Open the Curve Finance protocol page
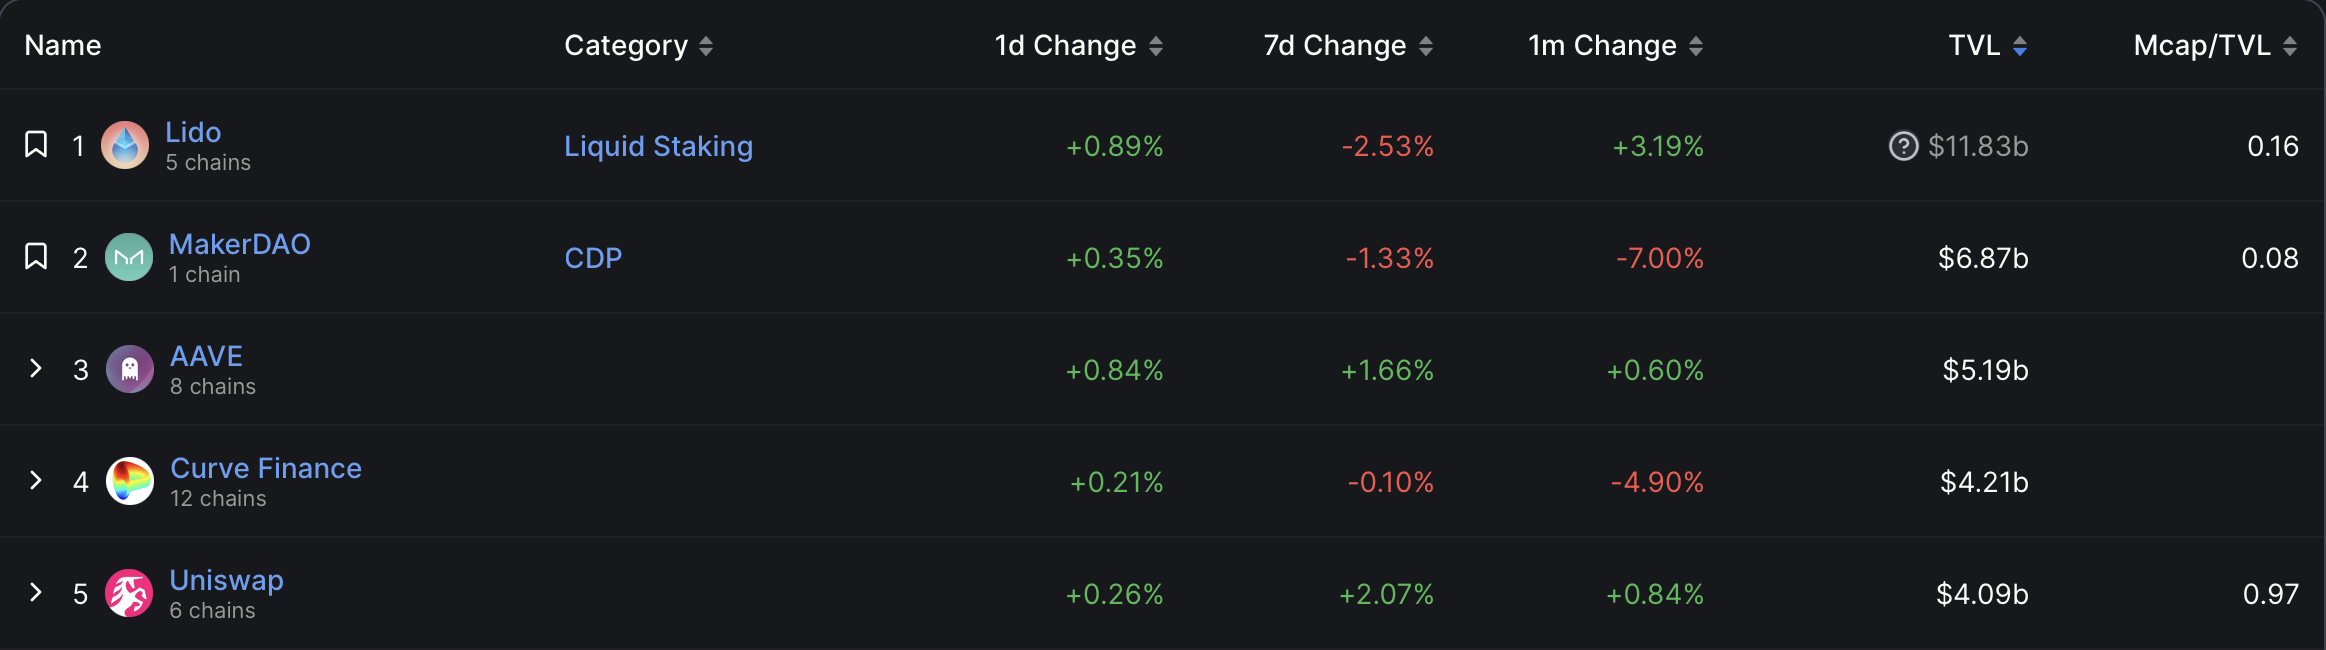The image size is (2326, 650). [x=266, y=468]
